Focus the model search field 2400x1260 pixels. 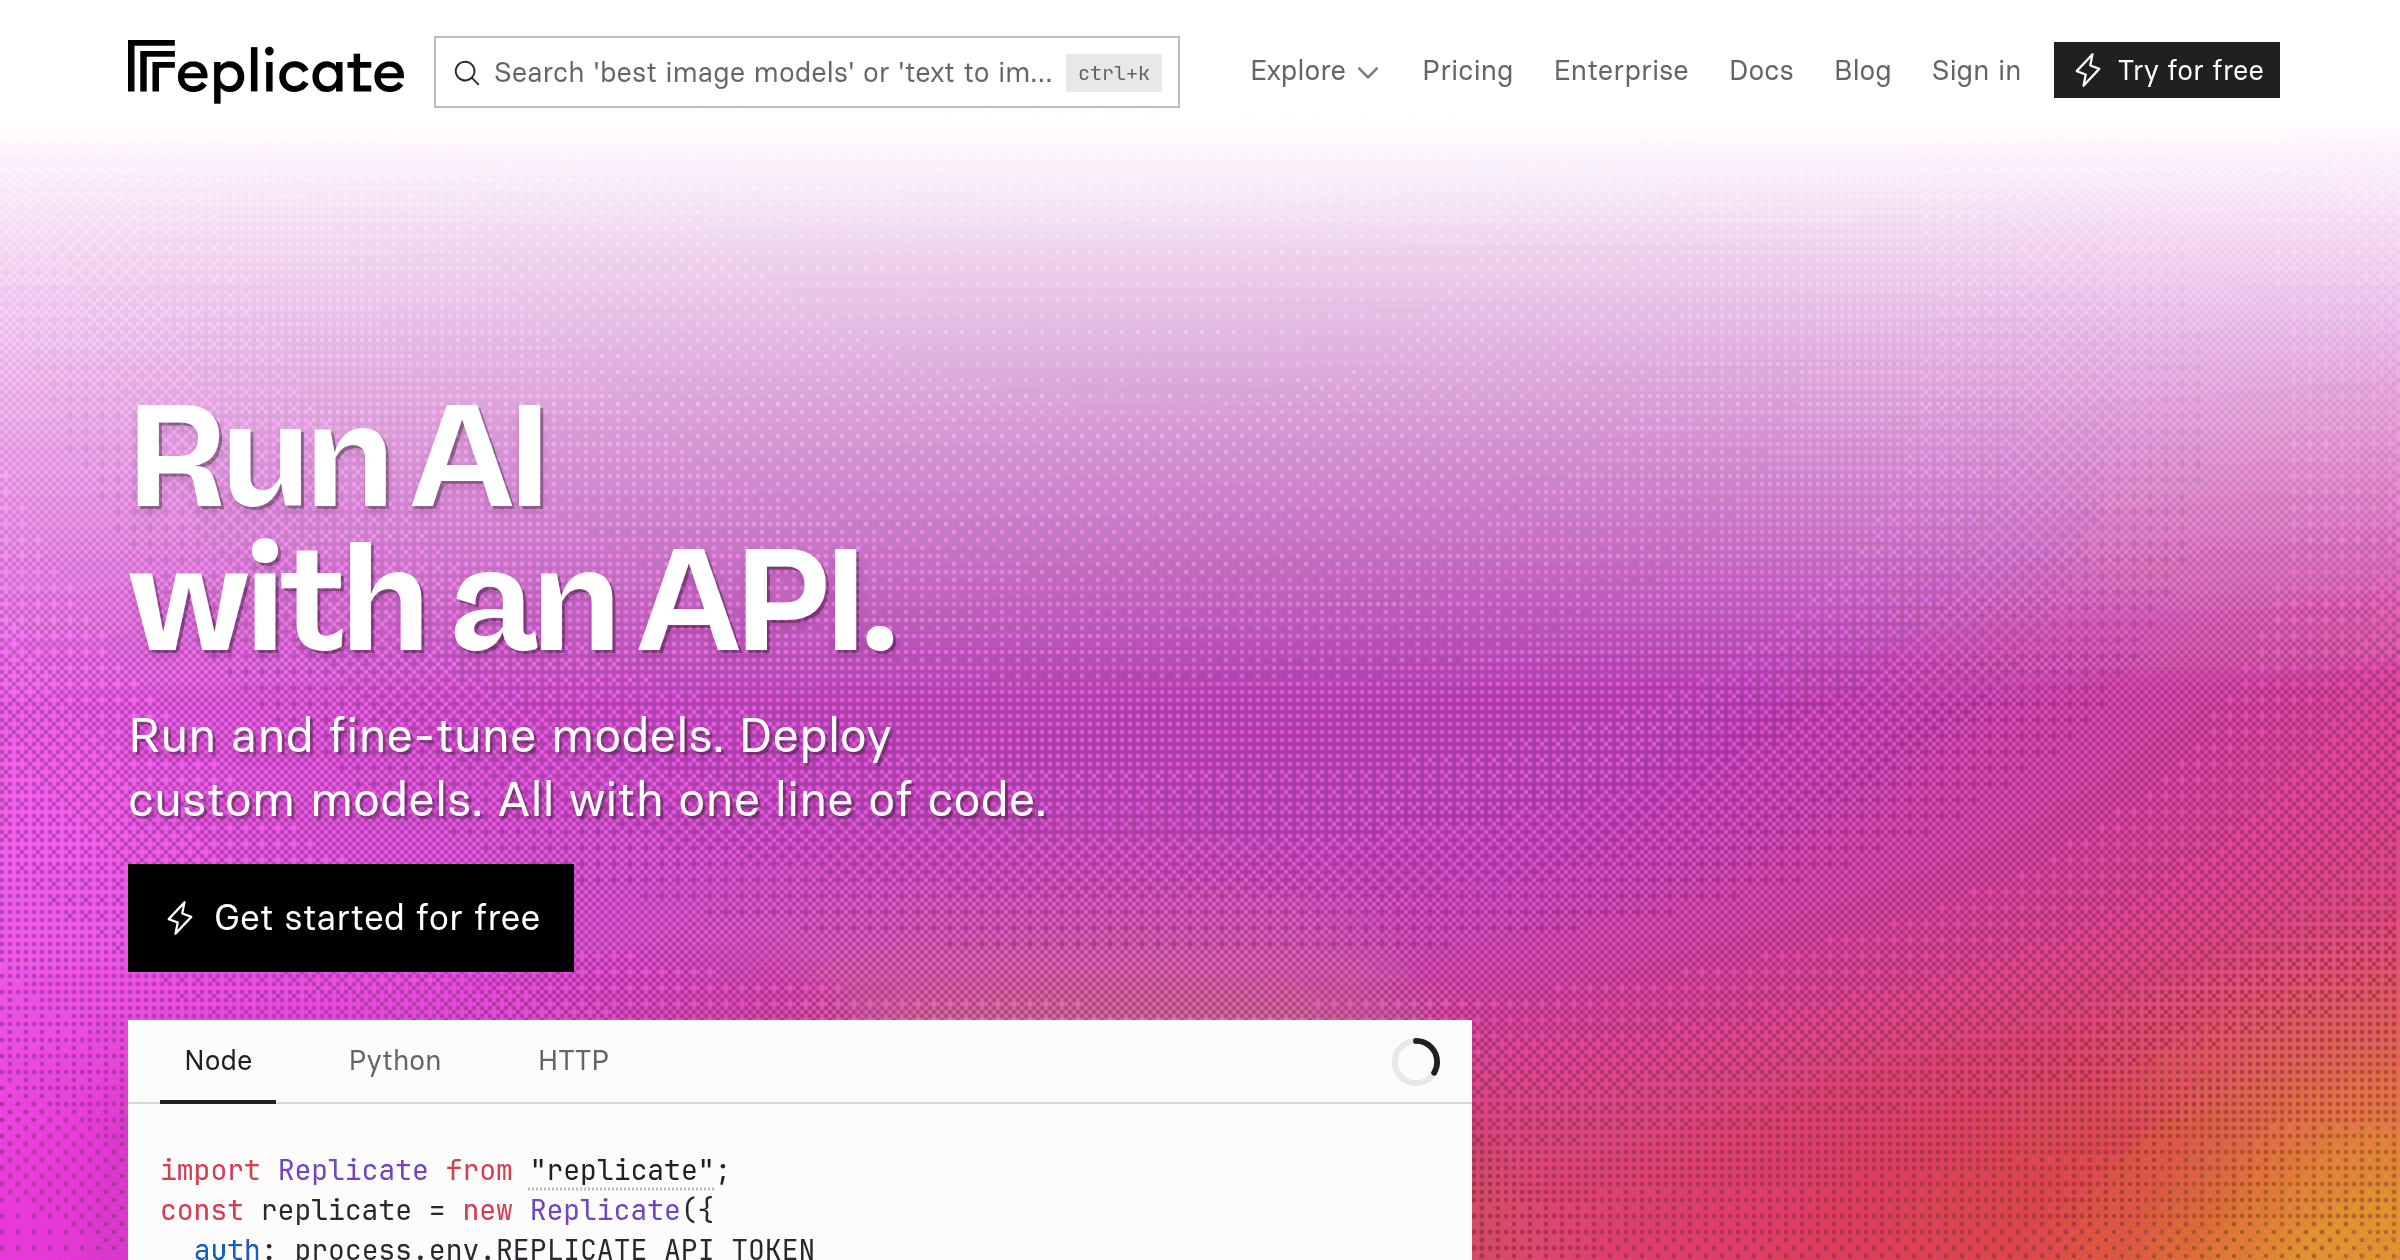pos(807,72)
